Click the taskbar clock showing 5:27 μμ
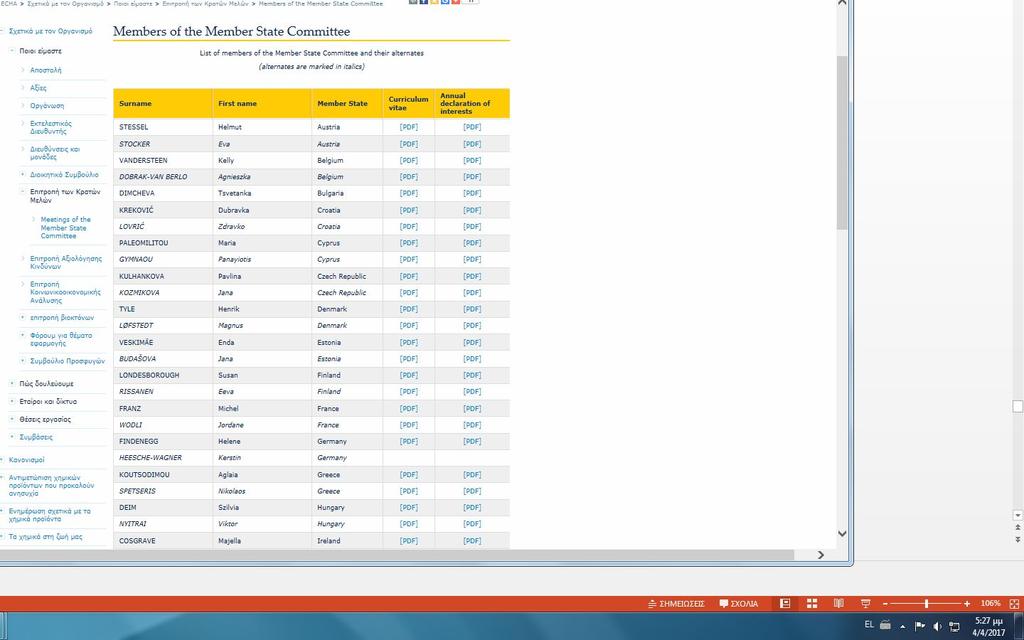1024x640 pixels. [989, 626]
